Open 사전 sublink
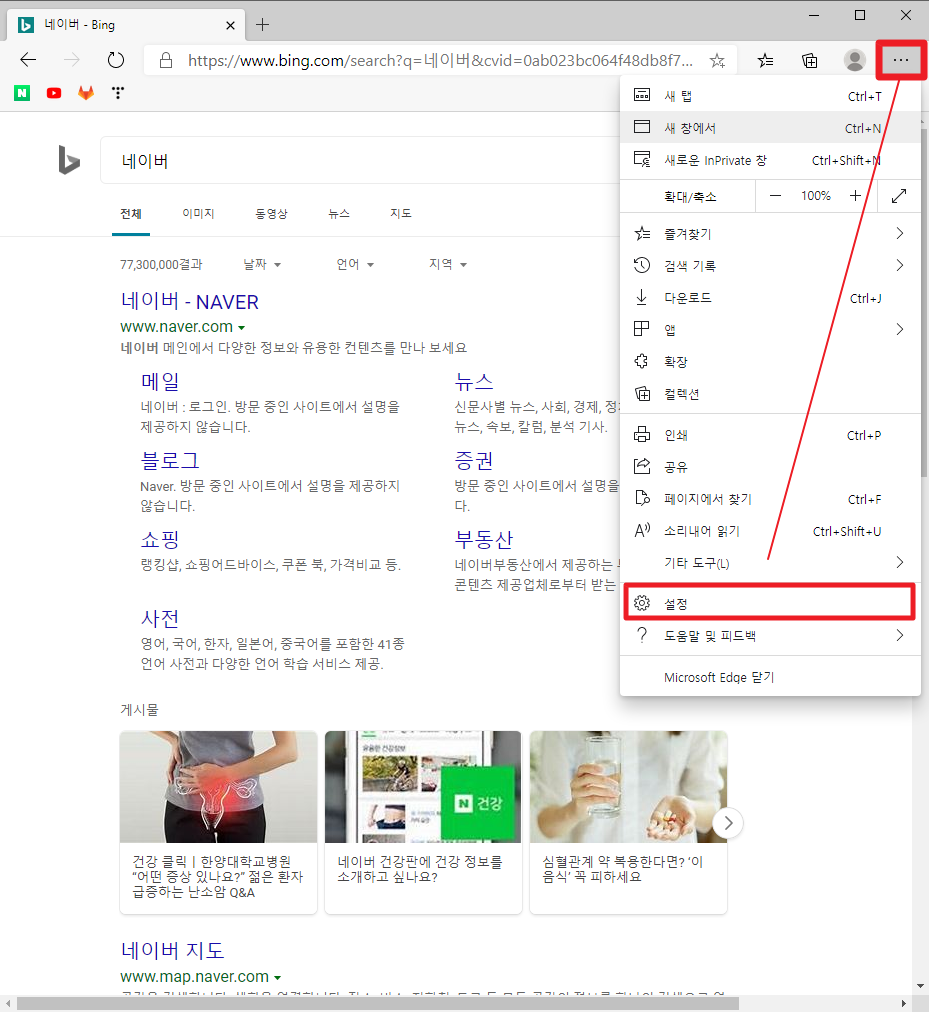 160,619
